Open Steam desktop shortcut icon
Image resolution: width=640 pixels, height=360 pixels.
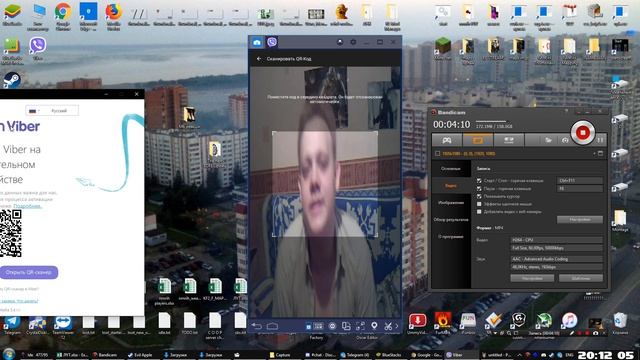tap(12, 80)
